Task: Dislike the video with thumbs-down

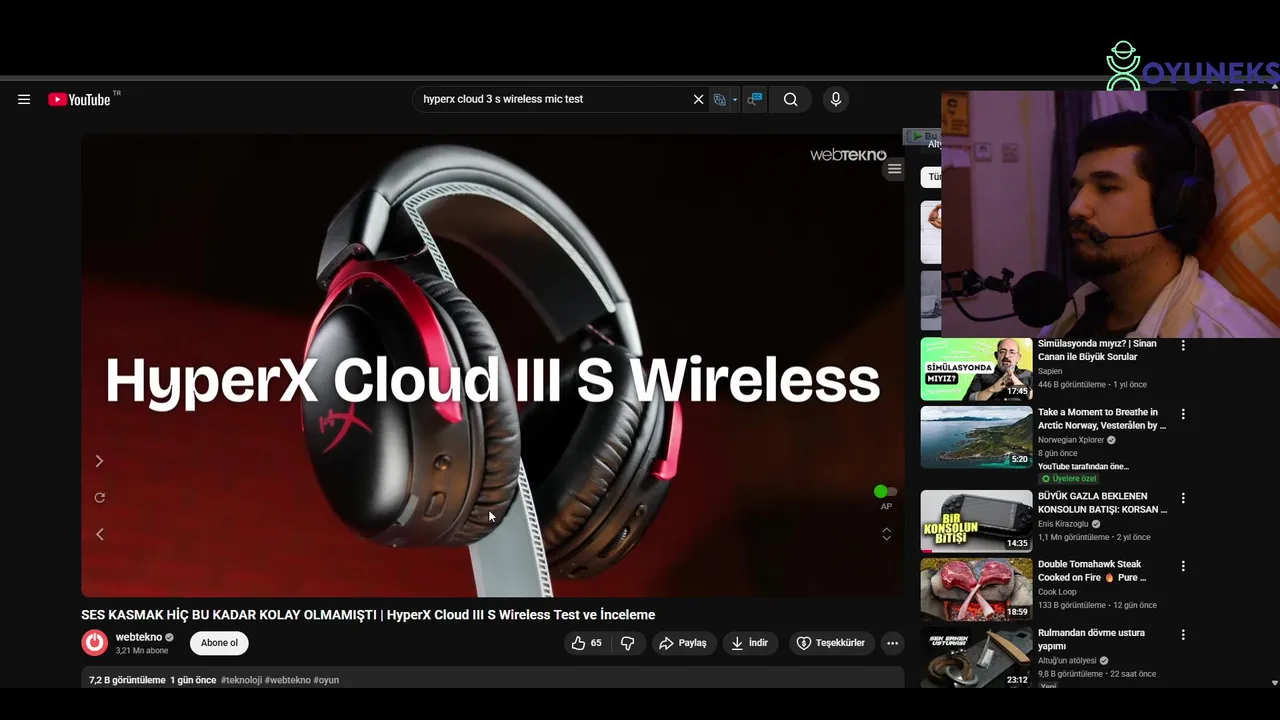Action: [627, 643]
